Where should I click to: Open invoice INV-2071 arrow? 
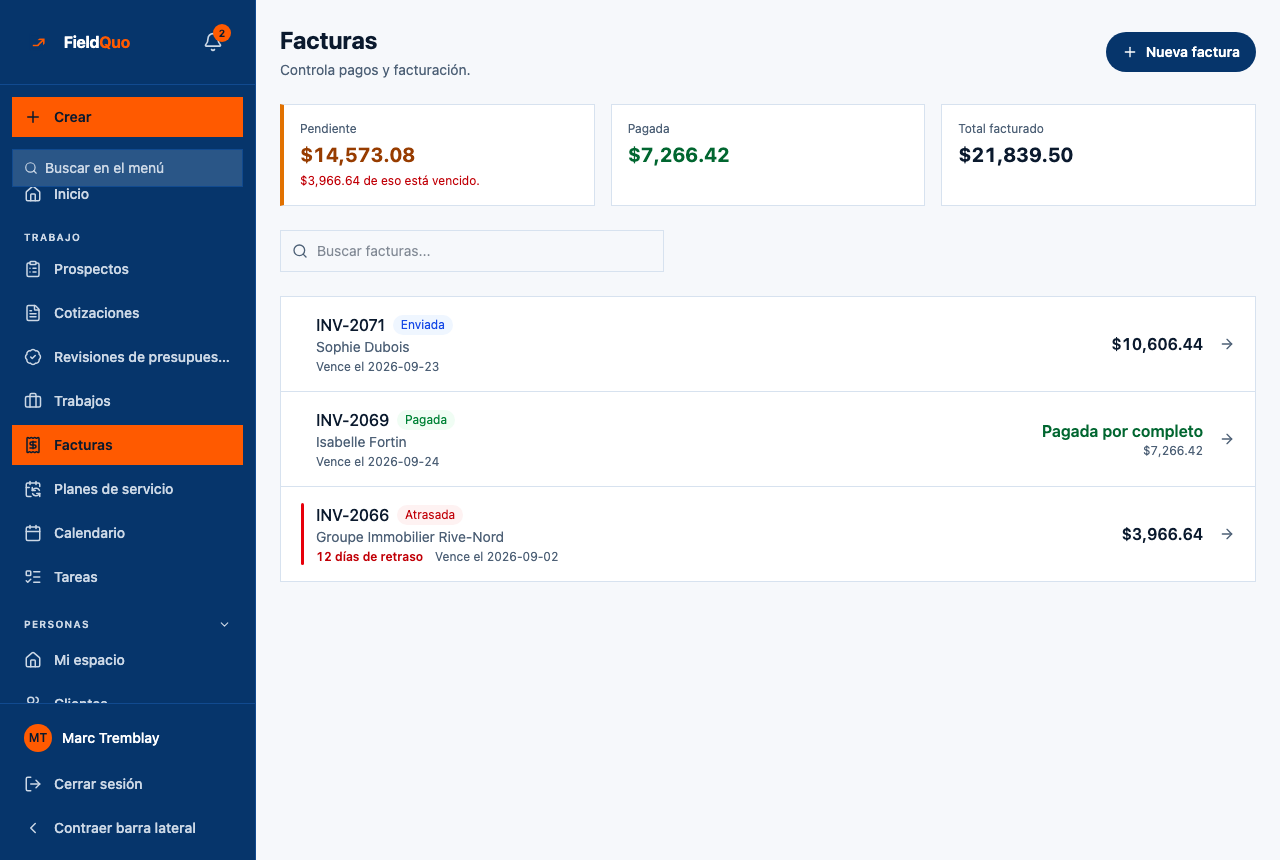pos(1227,344)
